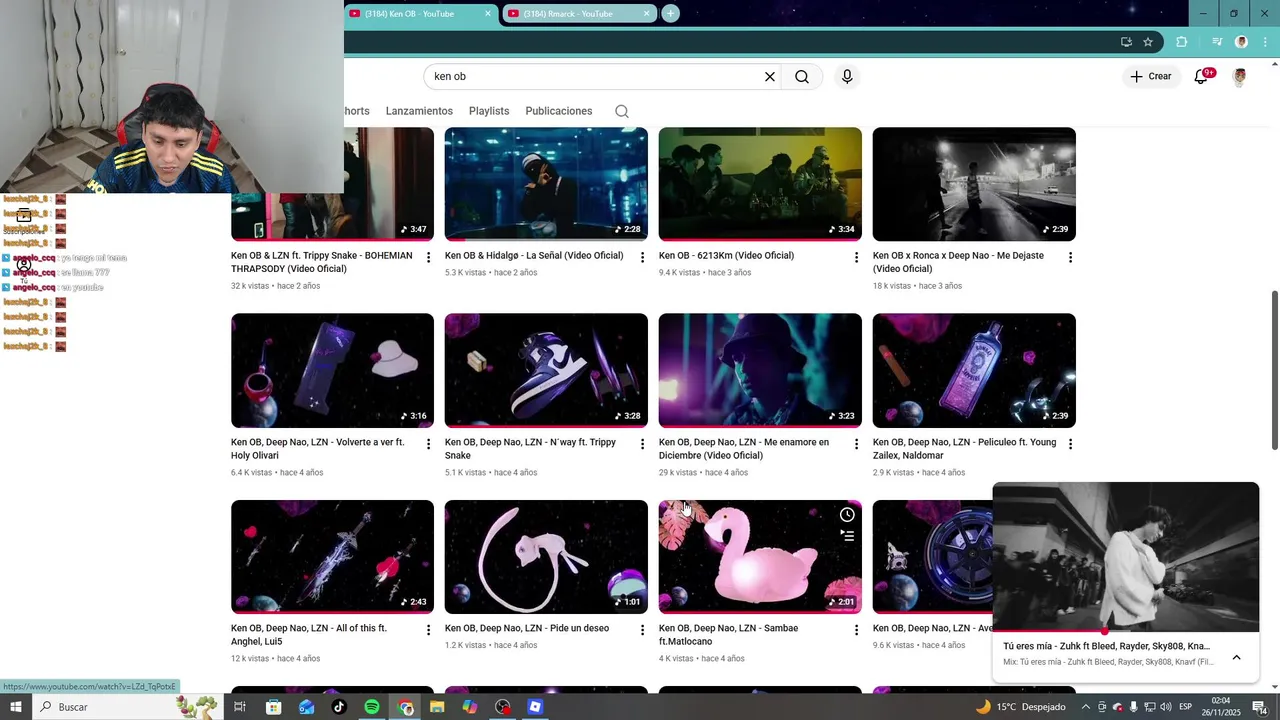Open 'Volverte a ver ft. Holy Olivari' title link
Viewport: 1280px width, 720px height.
[318, 449]
